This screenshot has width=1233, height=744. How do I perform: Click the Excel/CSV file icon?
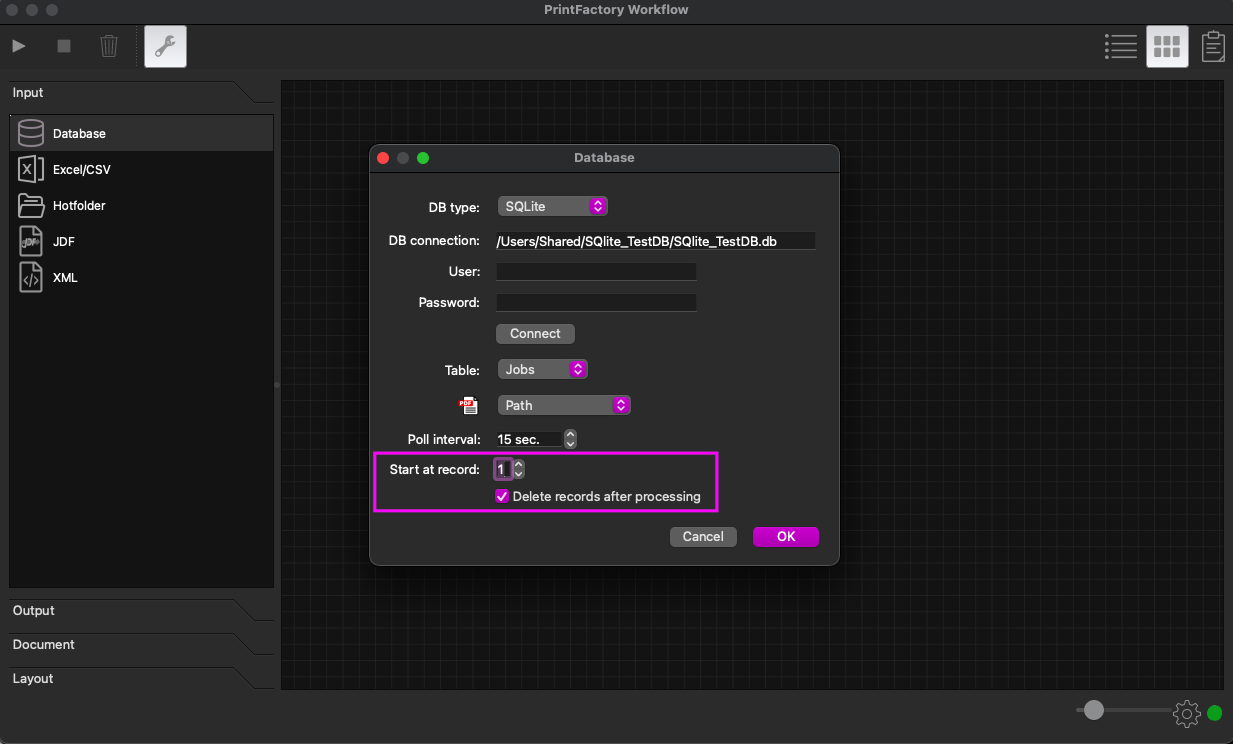click(31, 169)
